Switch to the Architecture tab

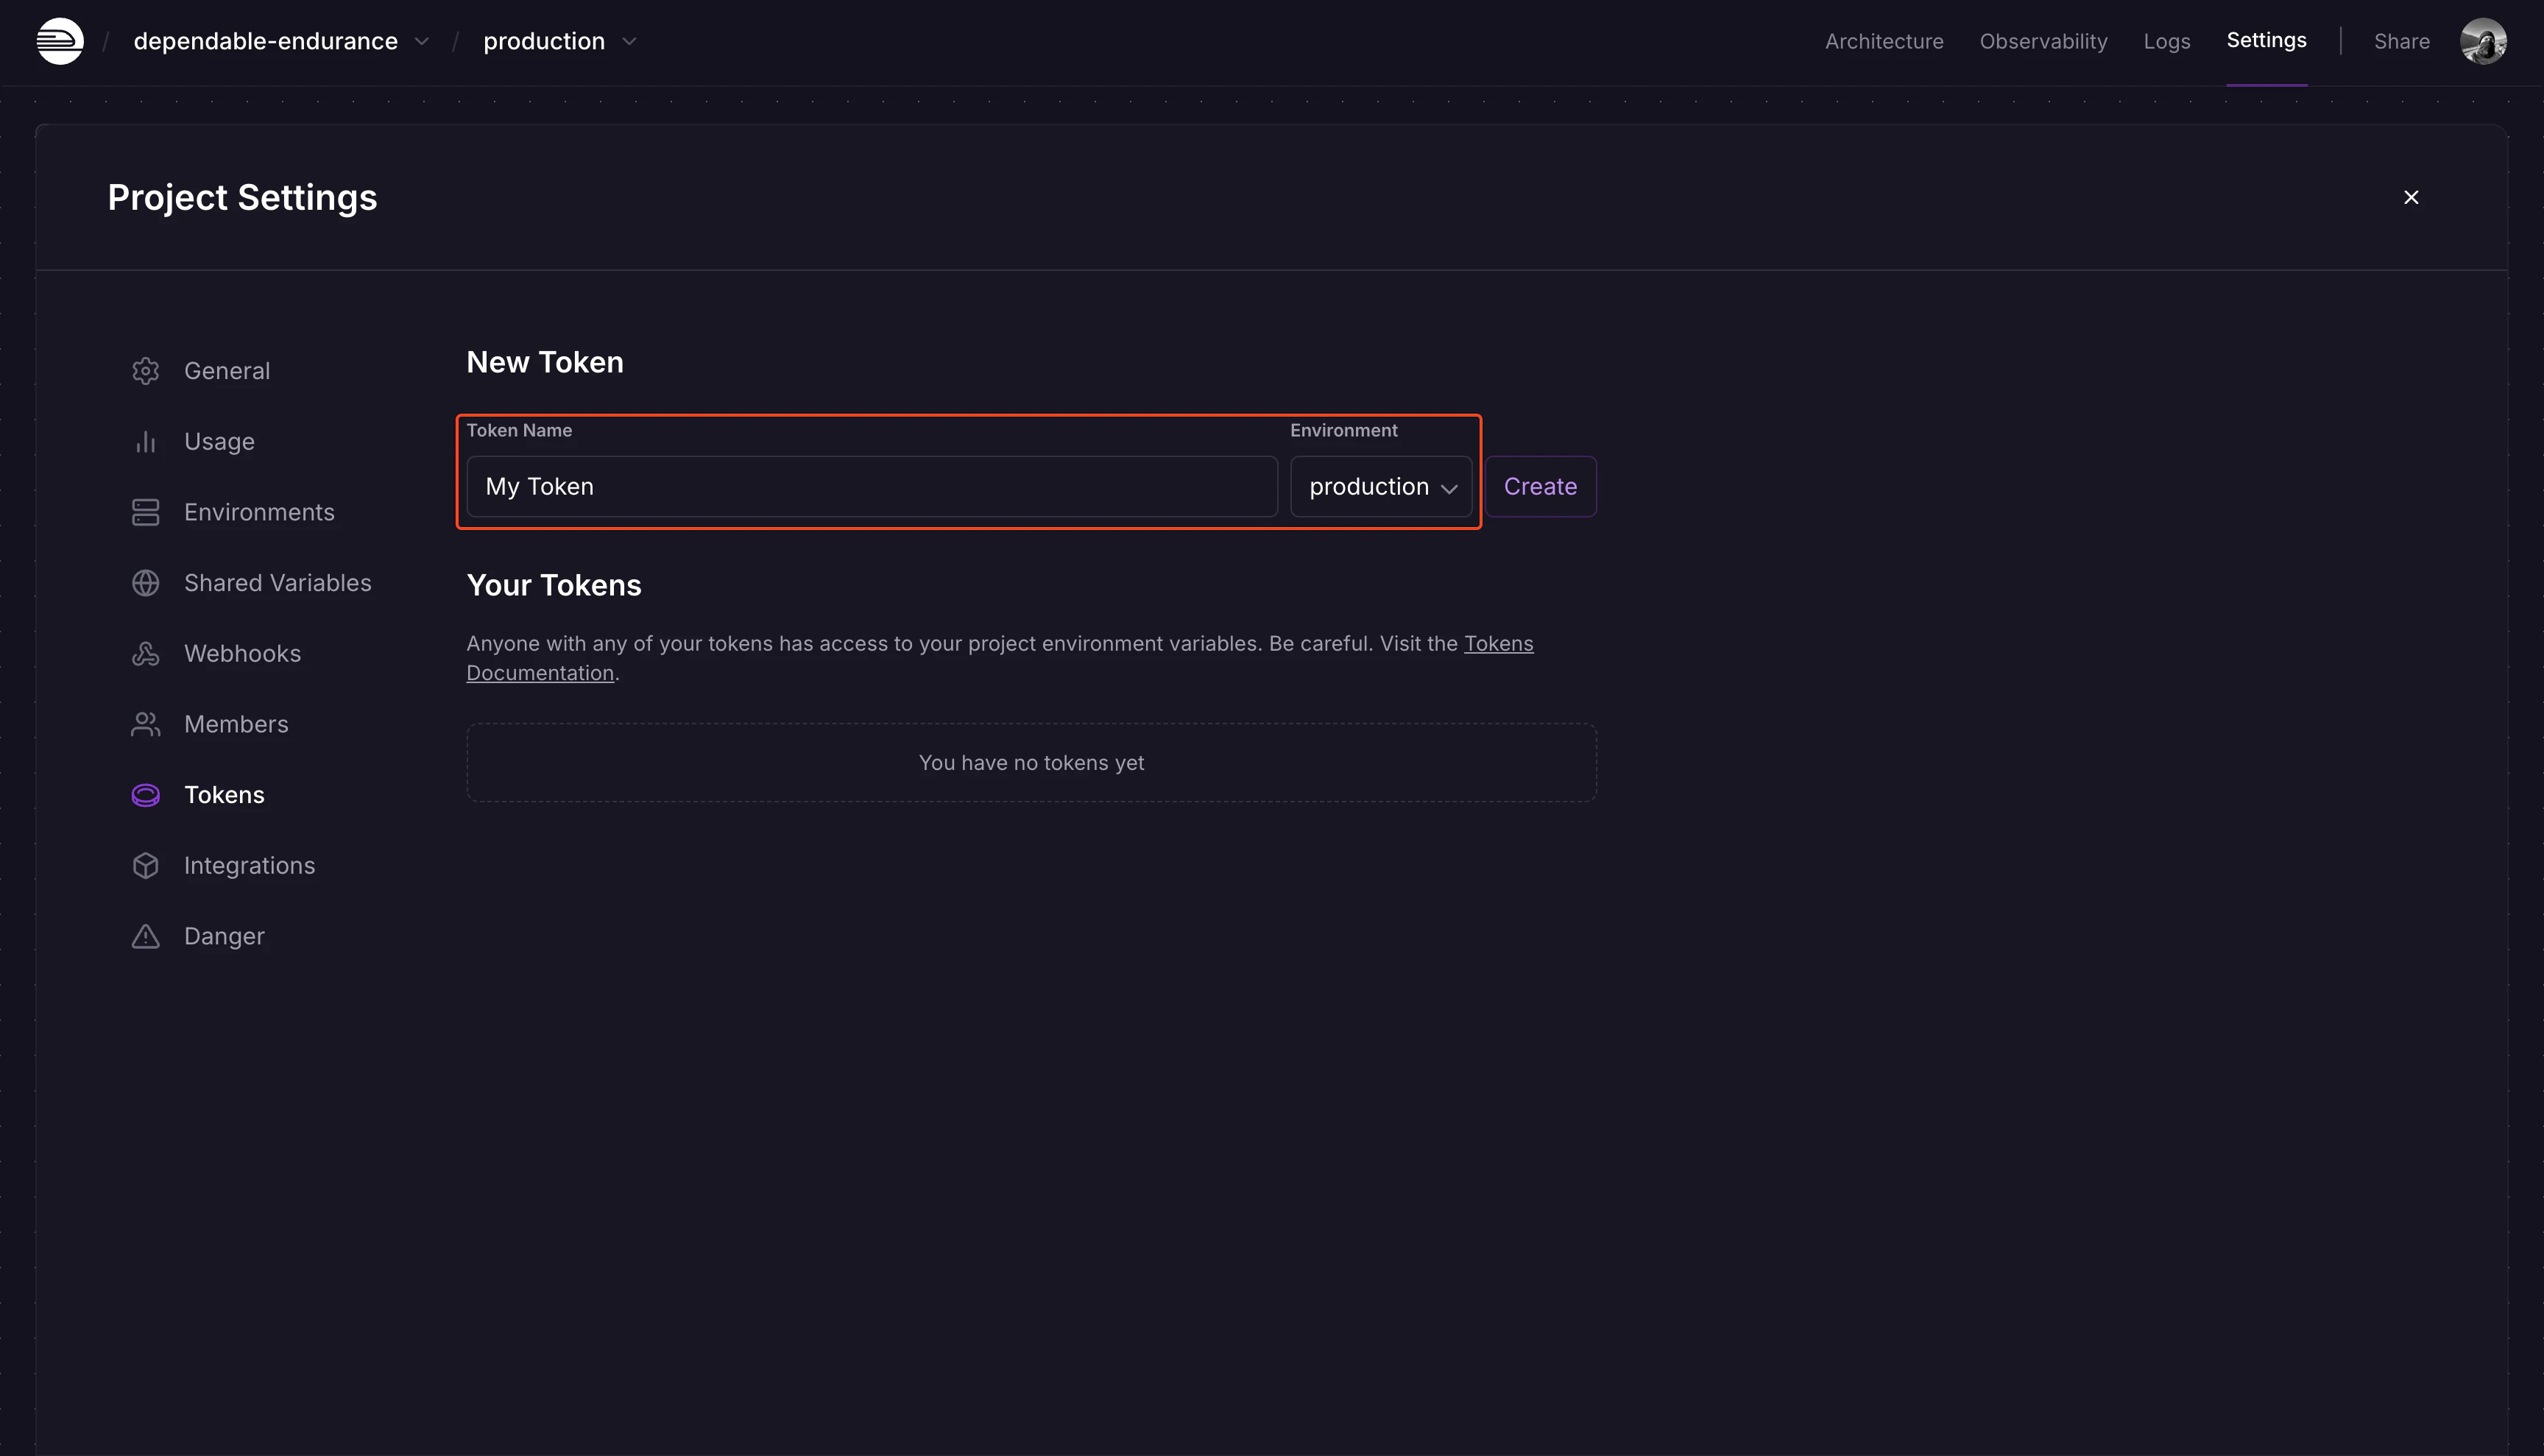1884,41
